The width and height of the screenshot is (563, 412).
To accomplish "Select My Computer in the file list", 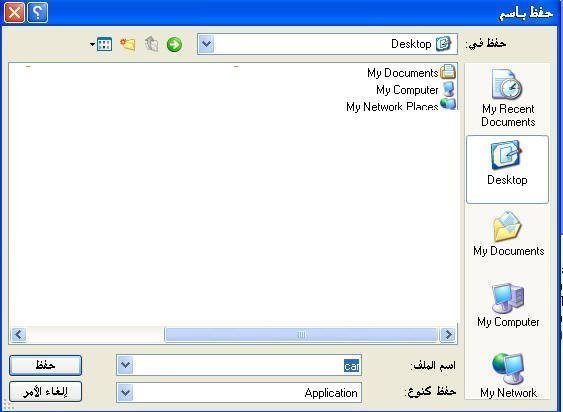I will [x=415, y=89].
